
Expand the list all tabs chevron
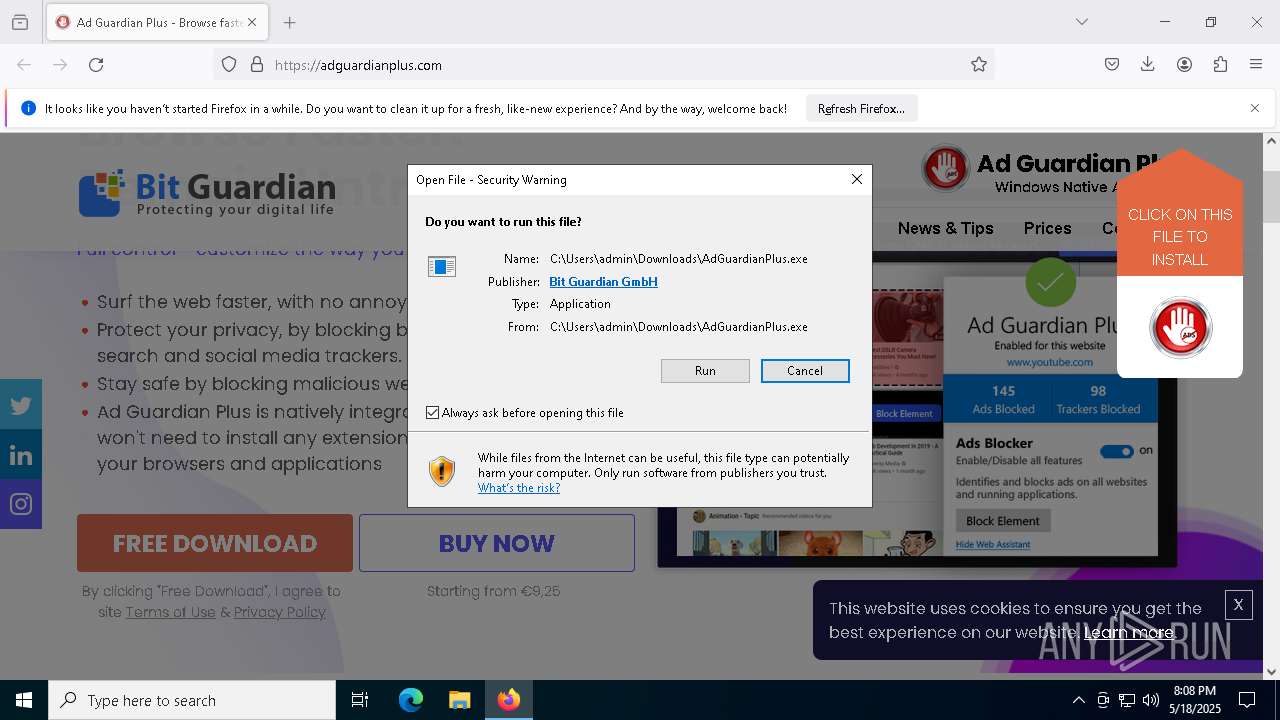(1082, 22)
